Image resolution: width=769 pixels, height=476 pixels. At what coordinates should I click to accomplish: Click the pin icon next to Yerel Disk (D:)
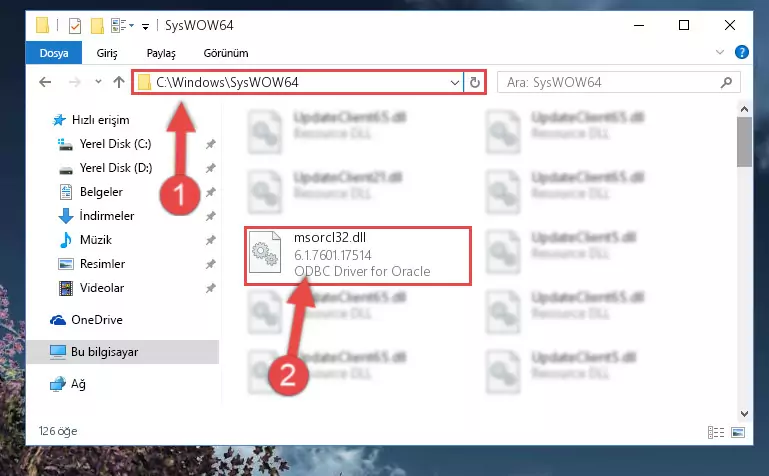210,168
